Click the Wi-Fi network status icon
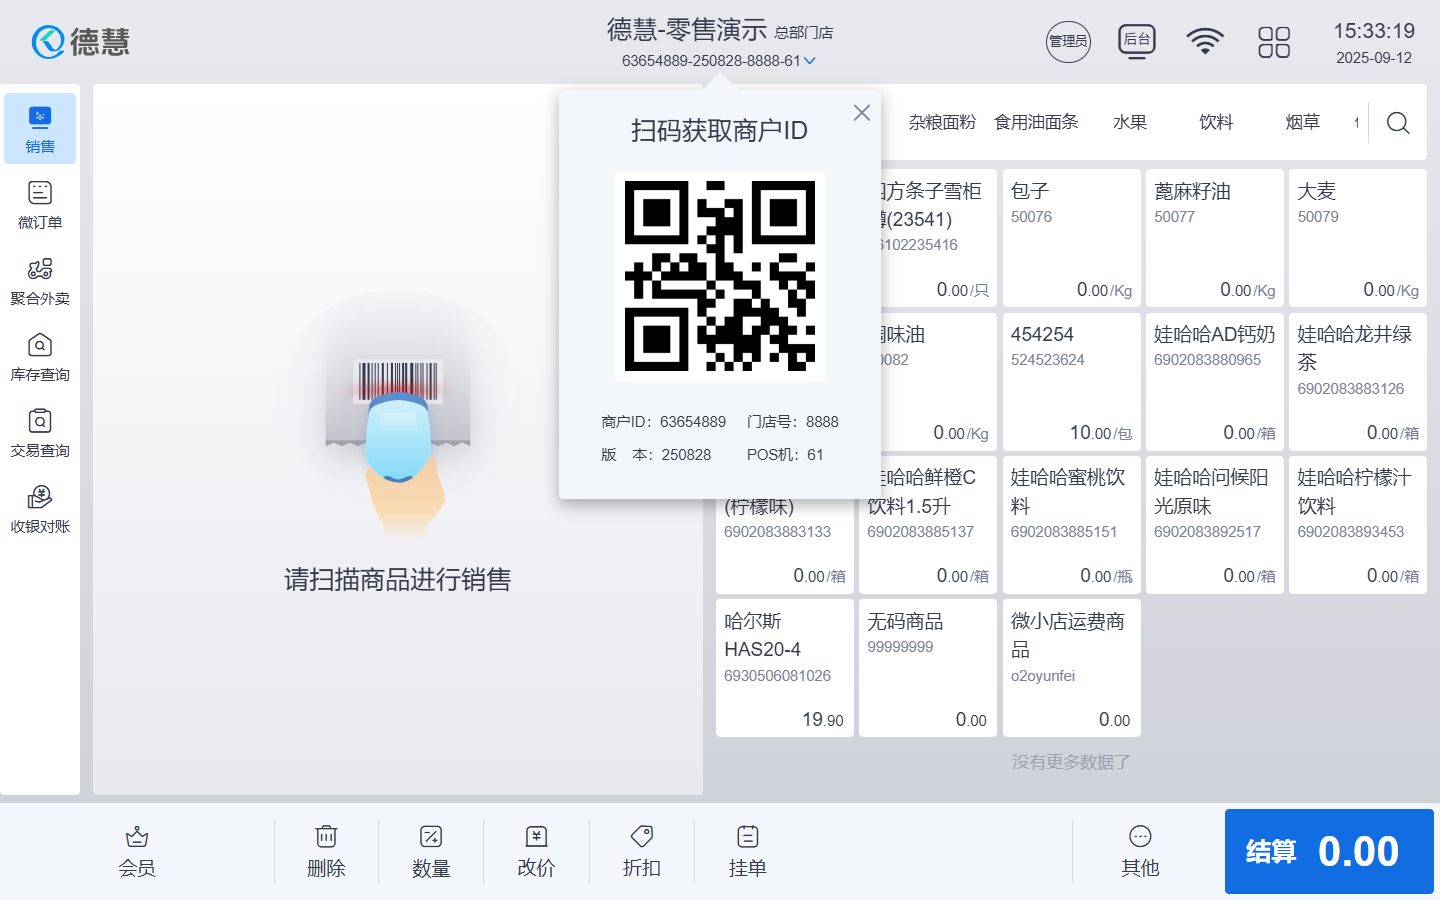 1205,41
